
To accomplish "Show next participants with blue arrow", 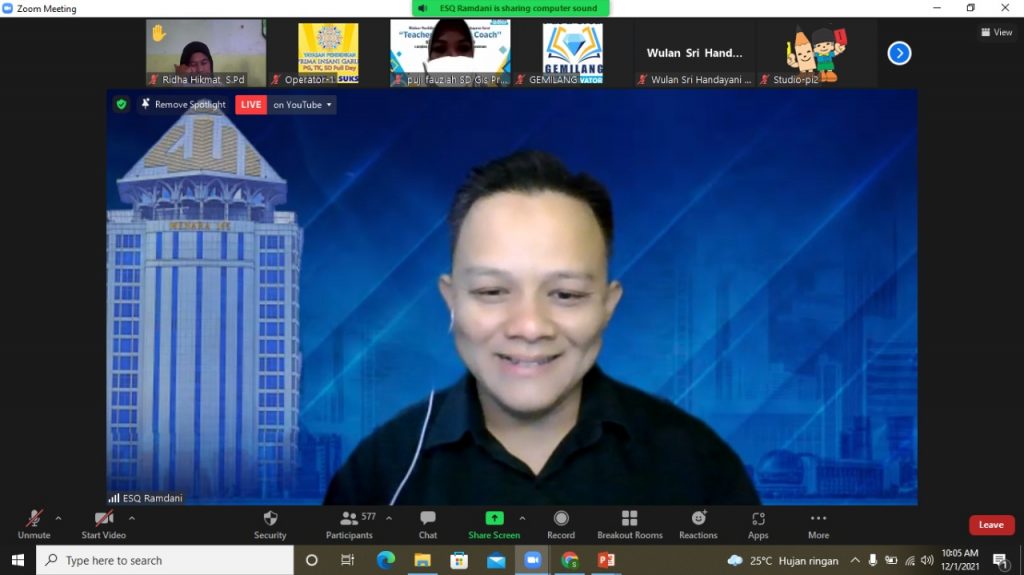I will pyautogui.click(x=899, y=53).
